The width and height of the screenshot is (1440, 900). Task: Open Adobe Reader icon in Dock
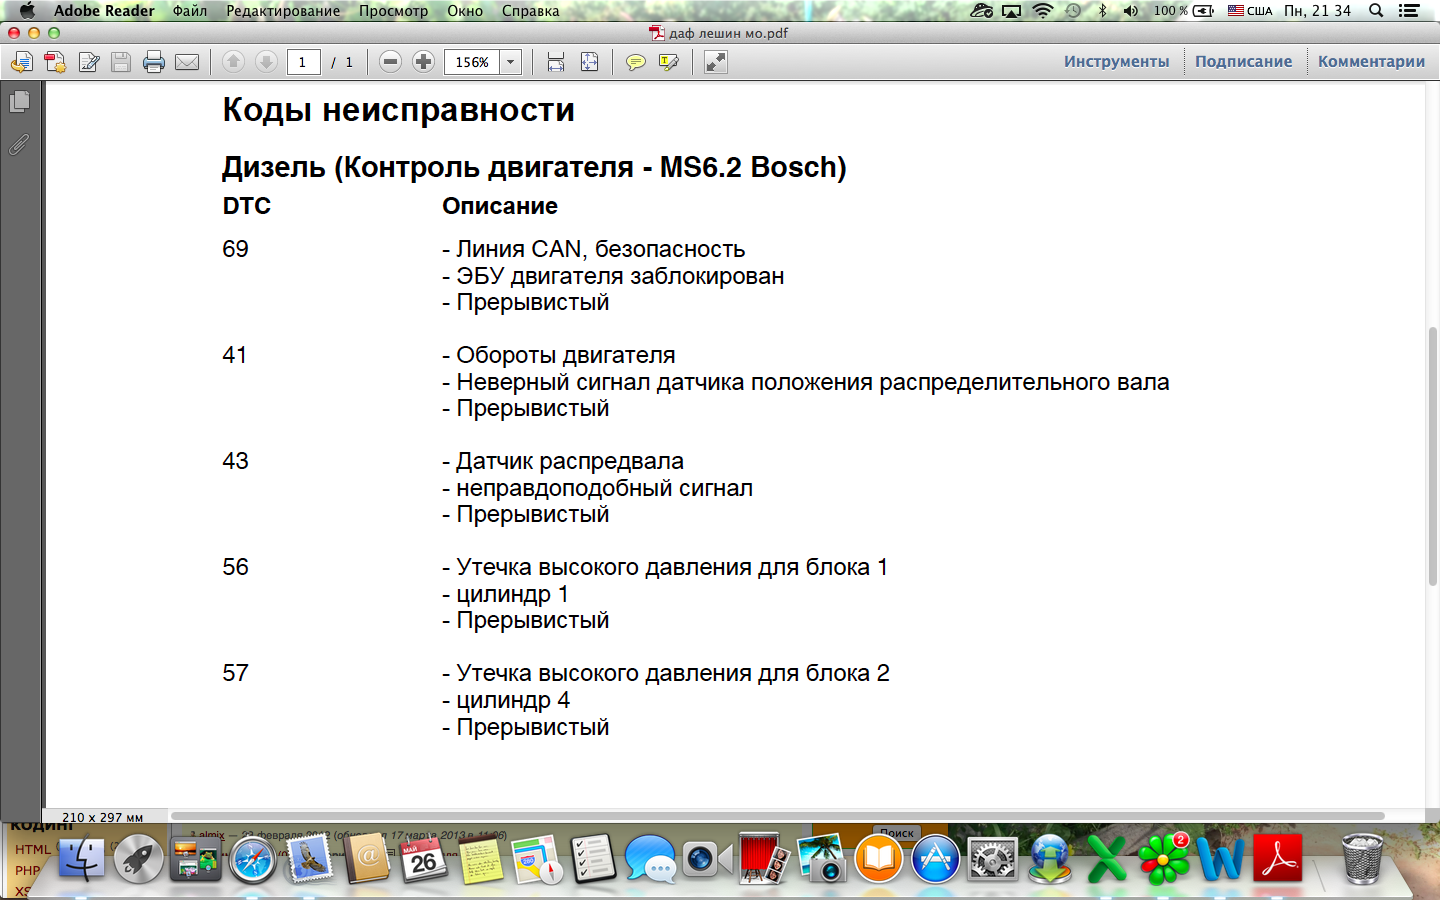tap(1277, 859)
